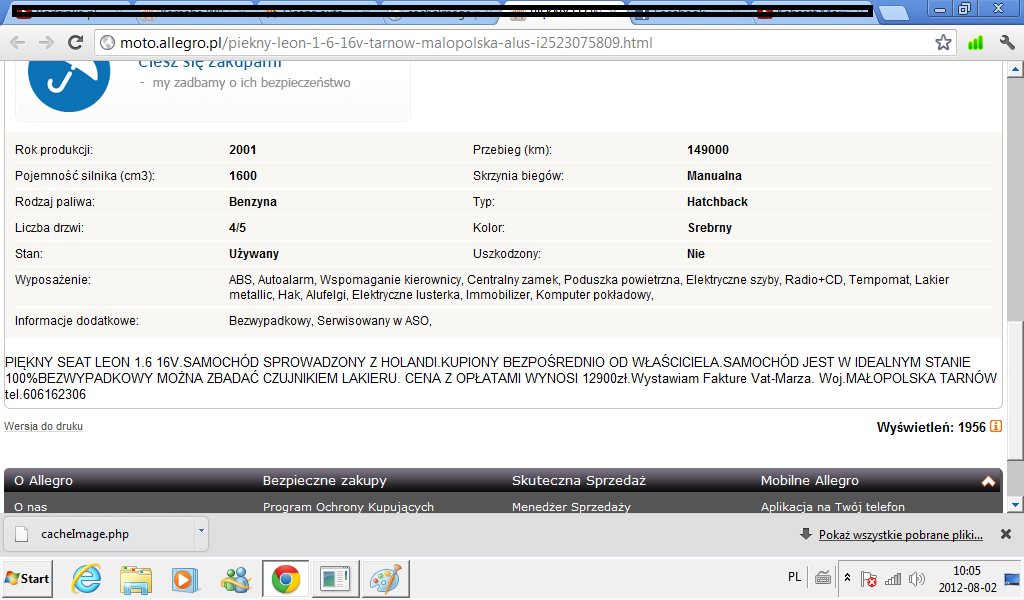
Task: Click the mileage value '149000'
Action: click(x=707, y=150)
